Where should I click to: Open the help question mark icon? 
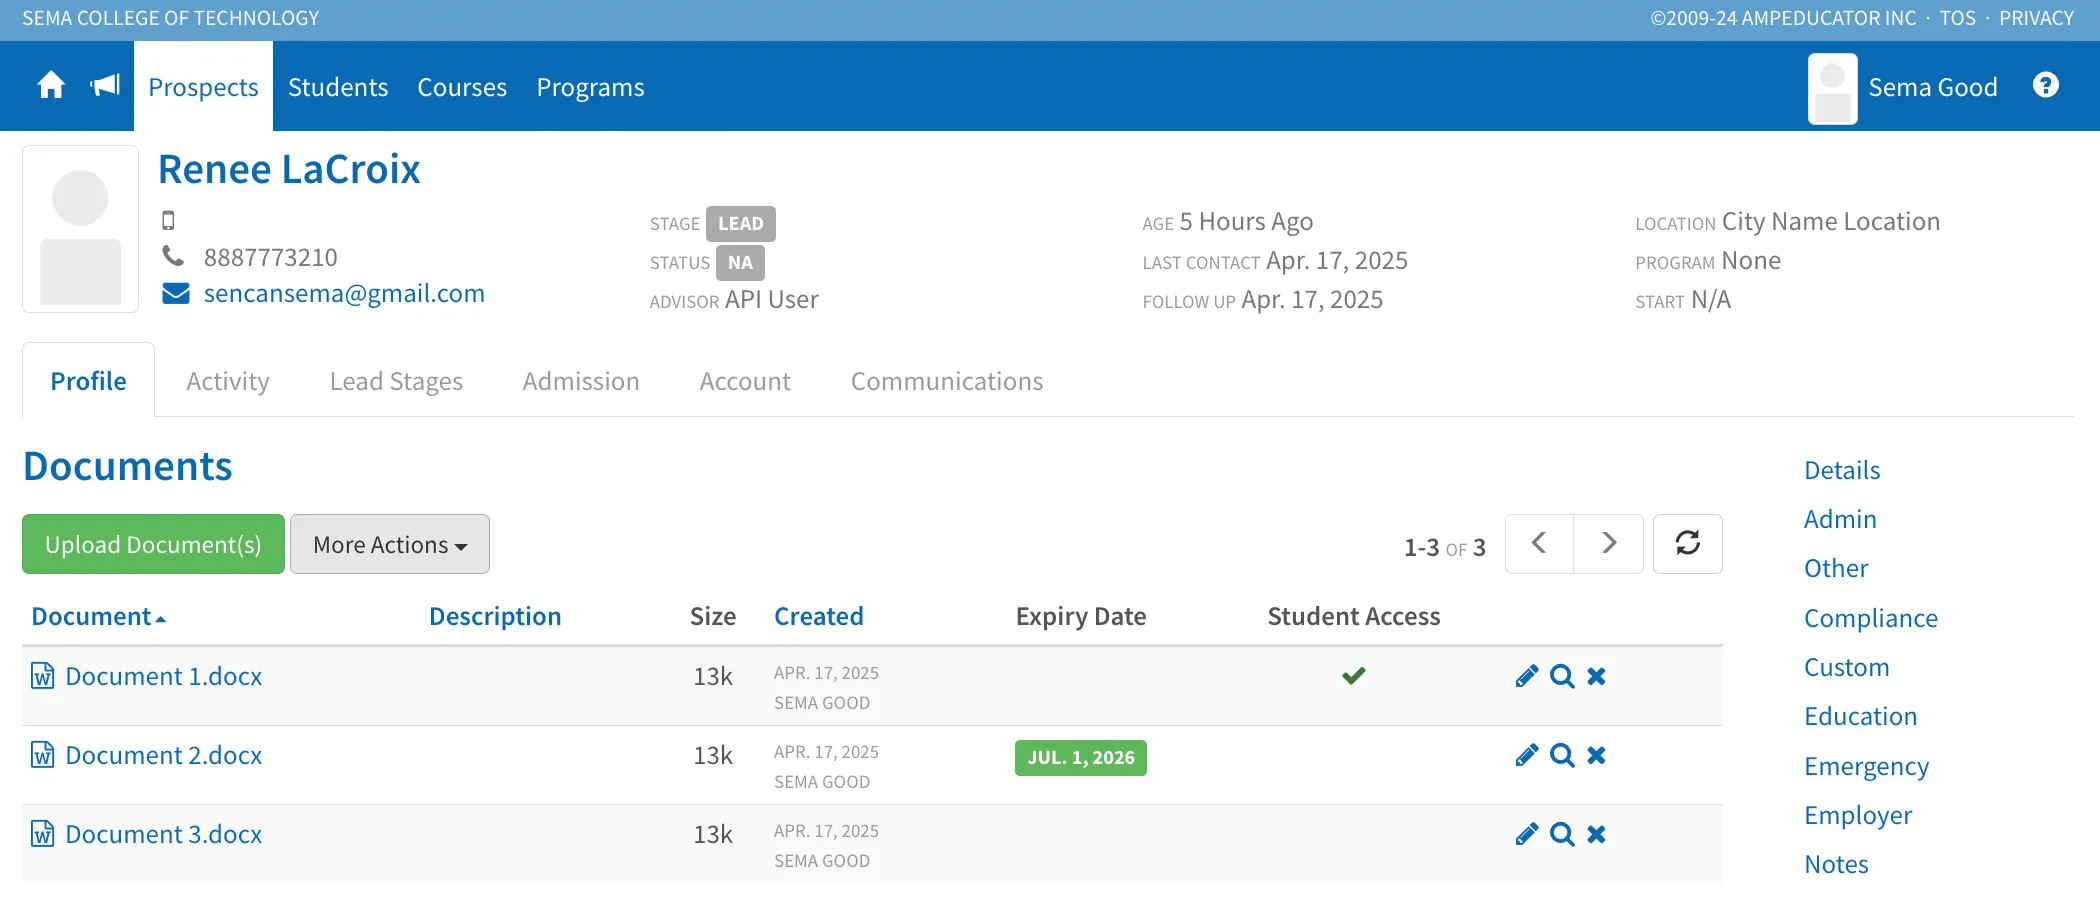point(2046,86)
